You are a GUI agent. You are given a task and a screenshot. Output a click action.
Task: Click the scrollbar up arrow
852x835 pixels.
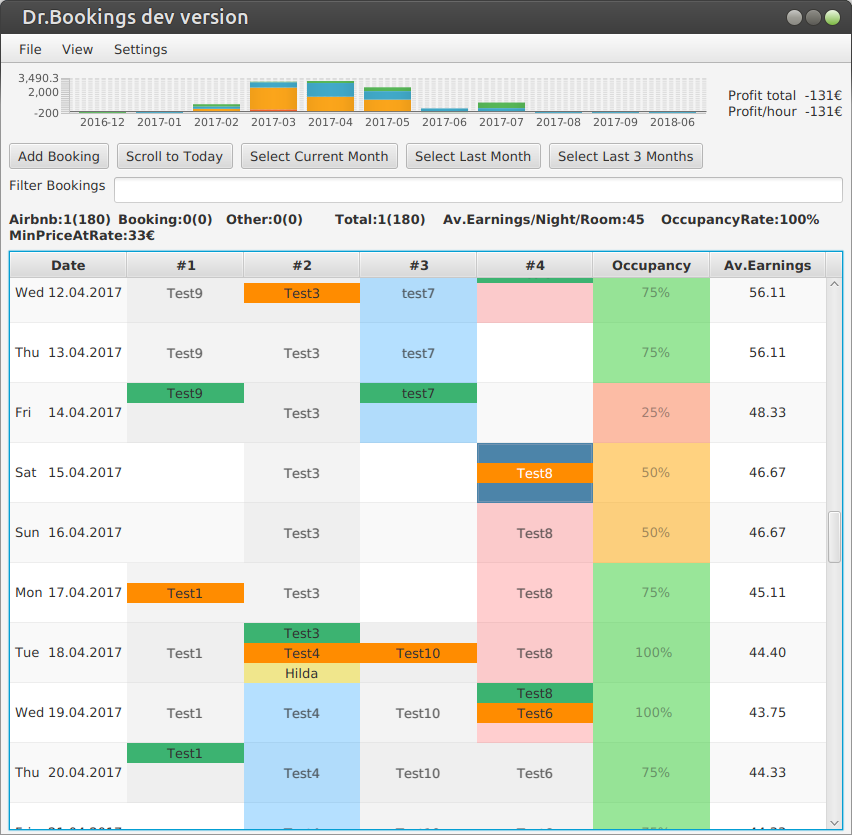(x=834, y=284)
